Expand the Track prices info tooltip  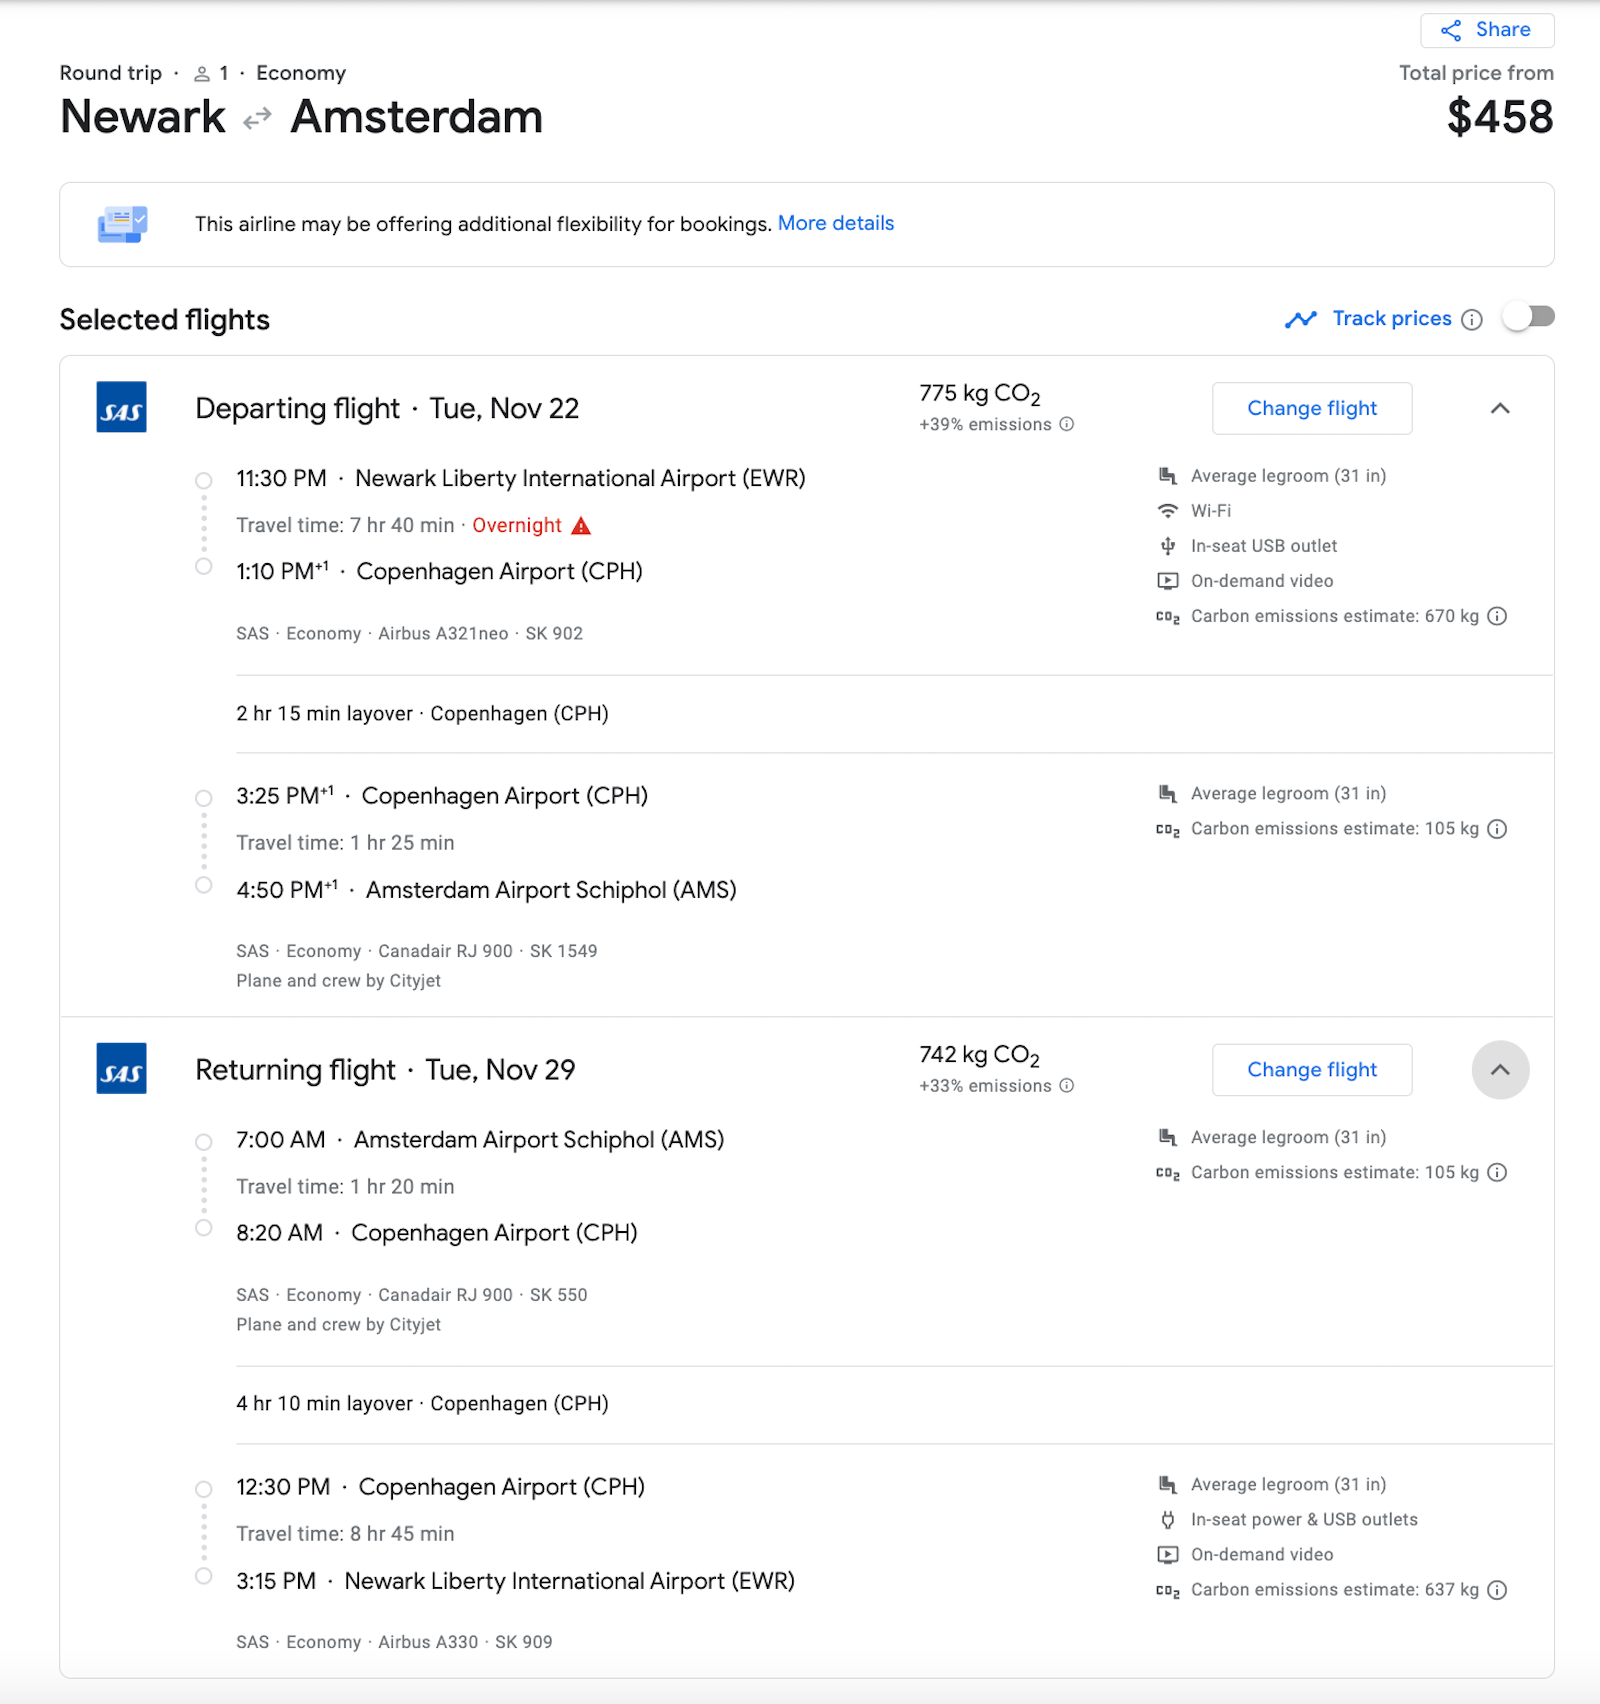1472,319
